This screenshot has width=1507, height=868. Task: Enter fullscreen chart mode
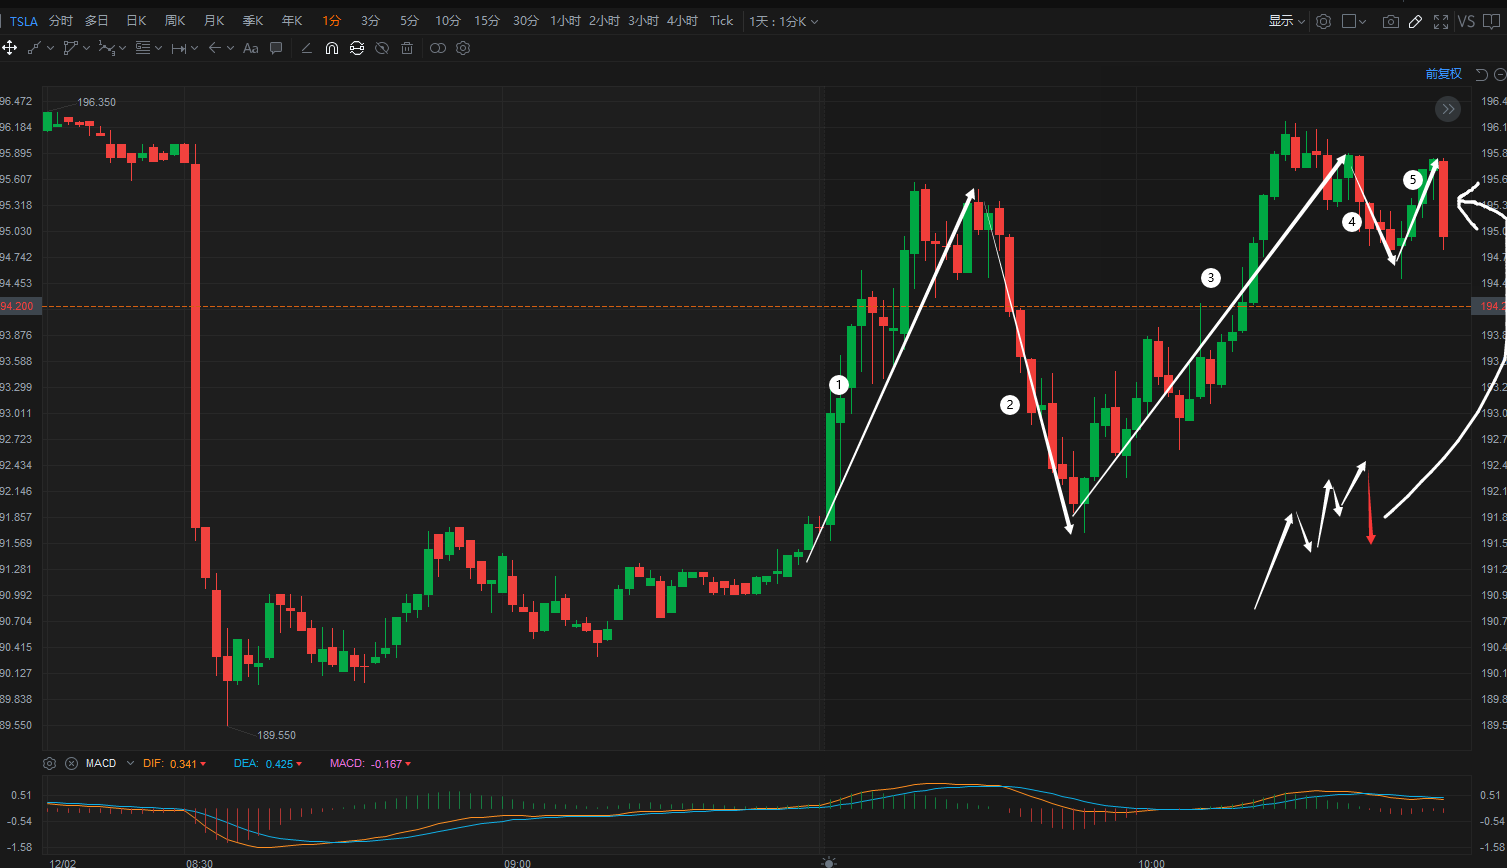point(1441,21)
